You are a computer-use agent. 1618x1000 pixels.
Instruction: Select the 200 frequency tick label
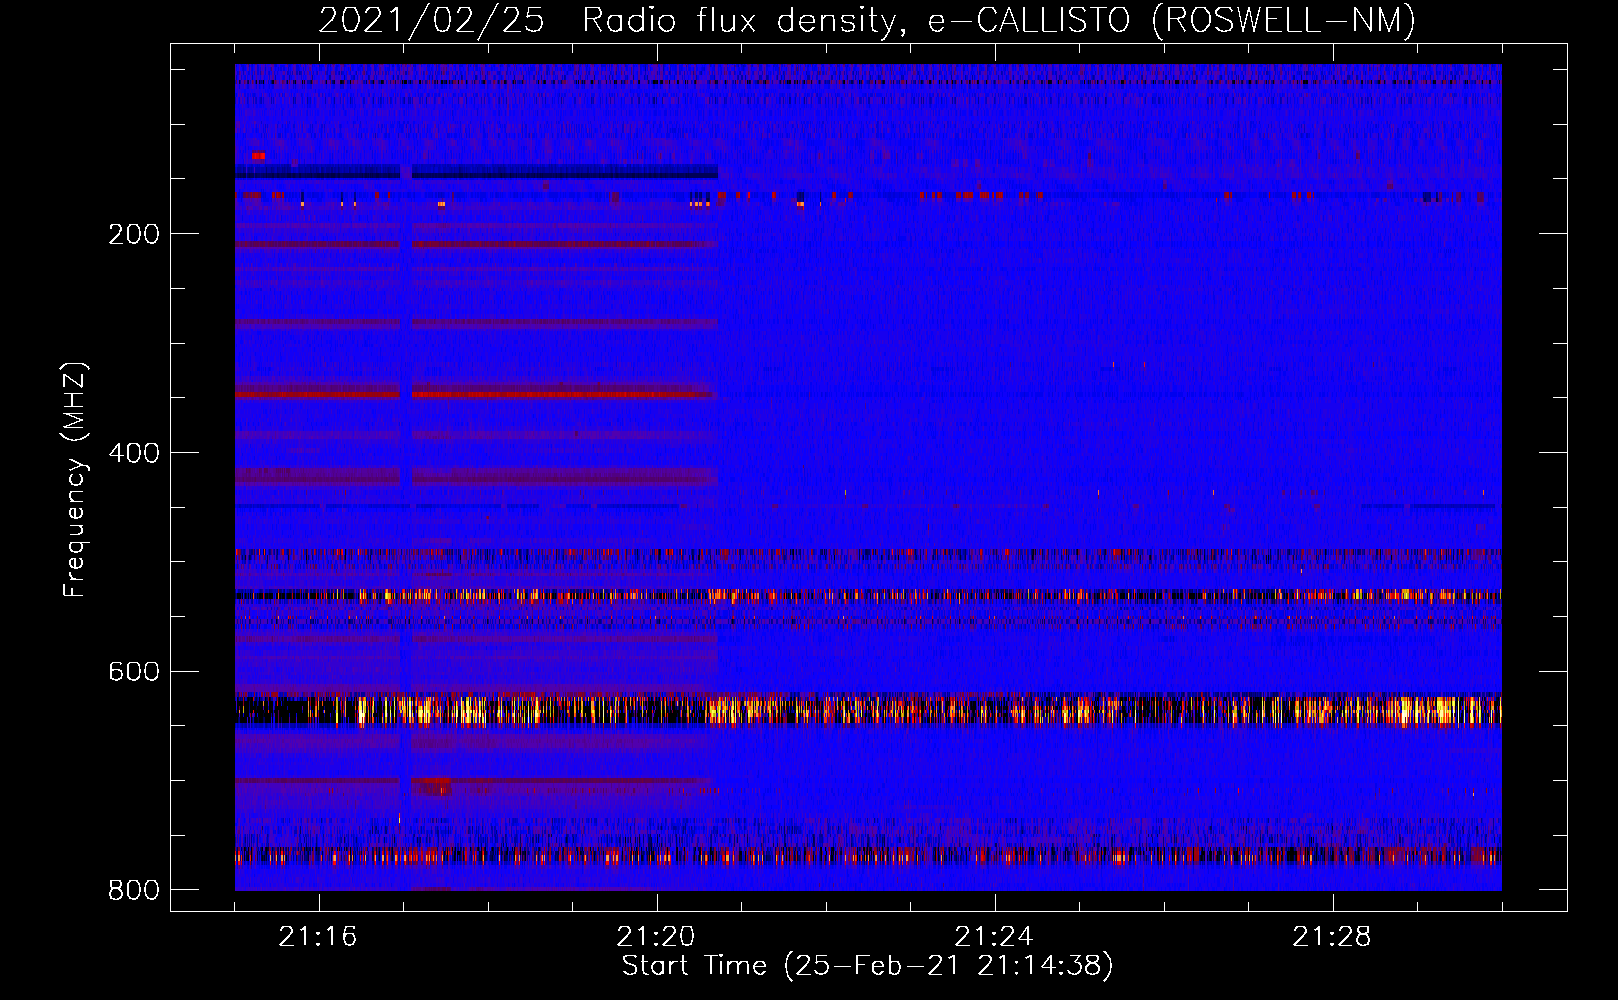click(134, 234)
